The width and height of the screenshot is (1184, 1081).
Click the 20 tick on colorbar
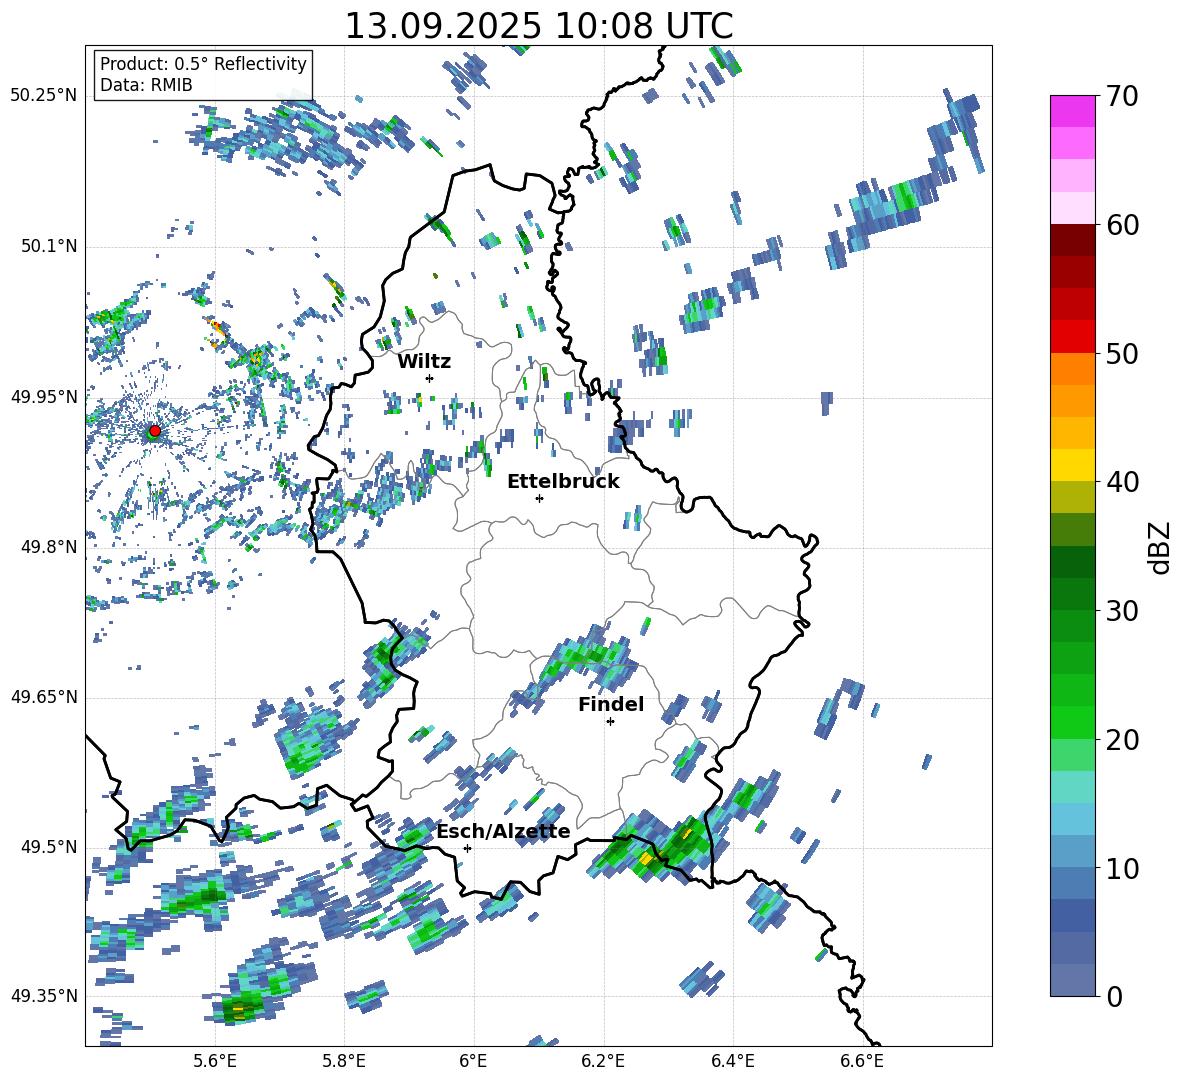pyautogui.click(x=1122, y=739)
